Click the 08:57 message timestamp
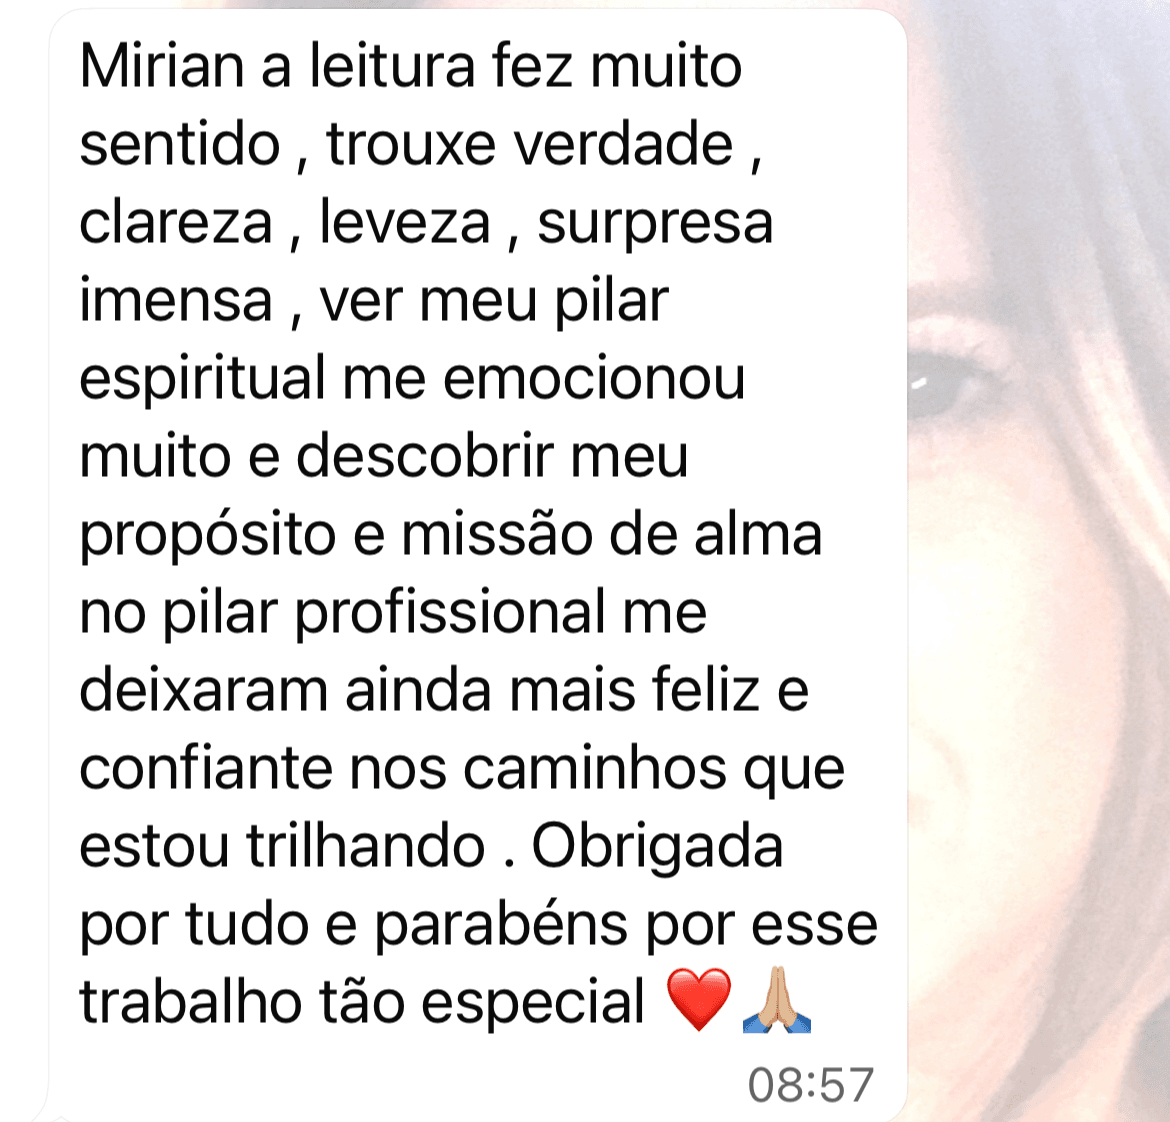 [810, 1085]
